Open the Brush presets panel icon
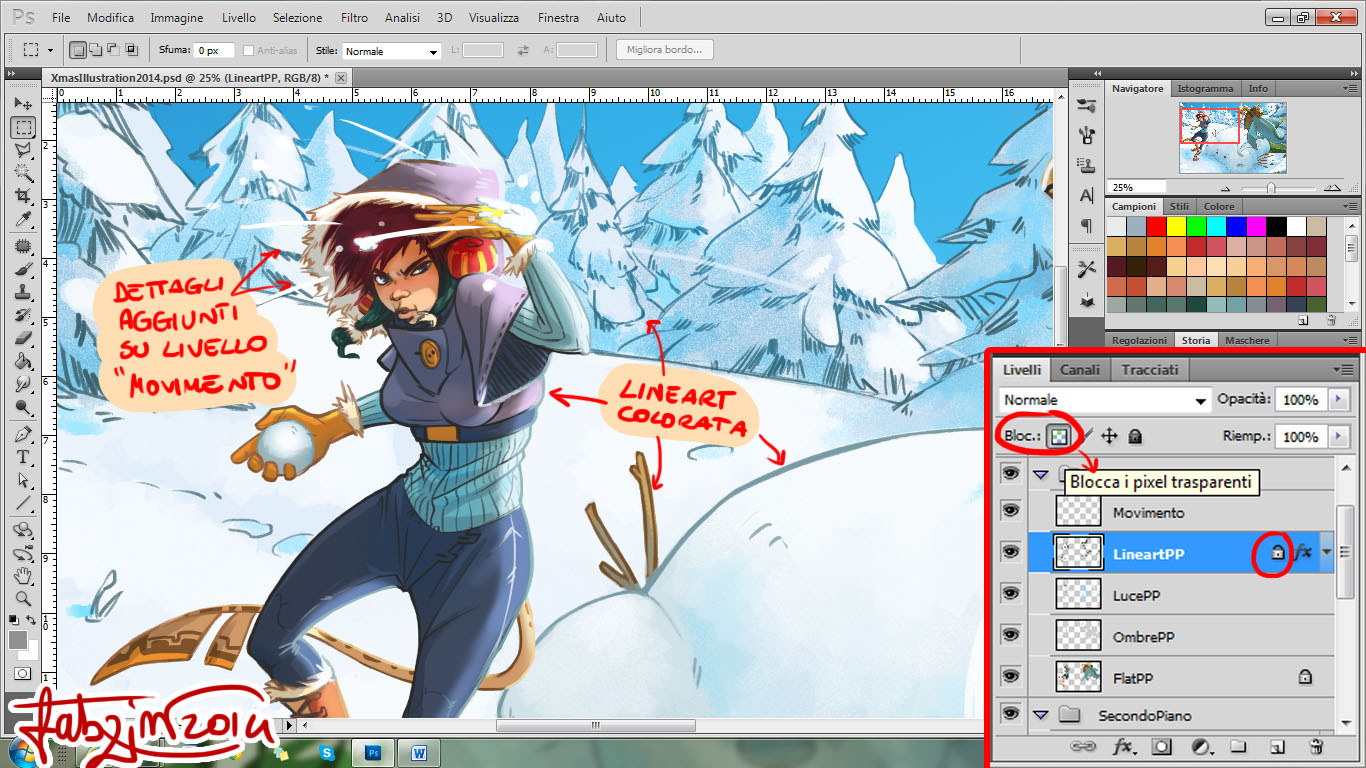 pyautogui.click(x=1086, y=104)
